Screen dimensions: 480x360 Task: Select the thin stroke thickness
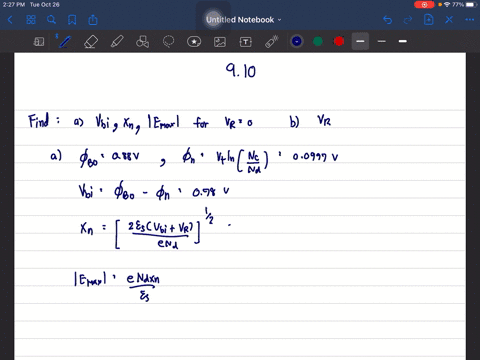click(382, 41)
